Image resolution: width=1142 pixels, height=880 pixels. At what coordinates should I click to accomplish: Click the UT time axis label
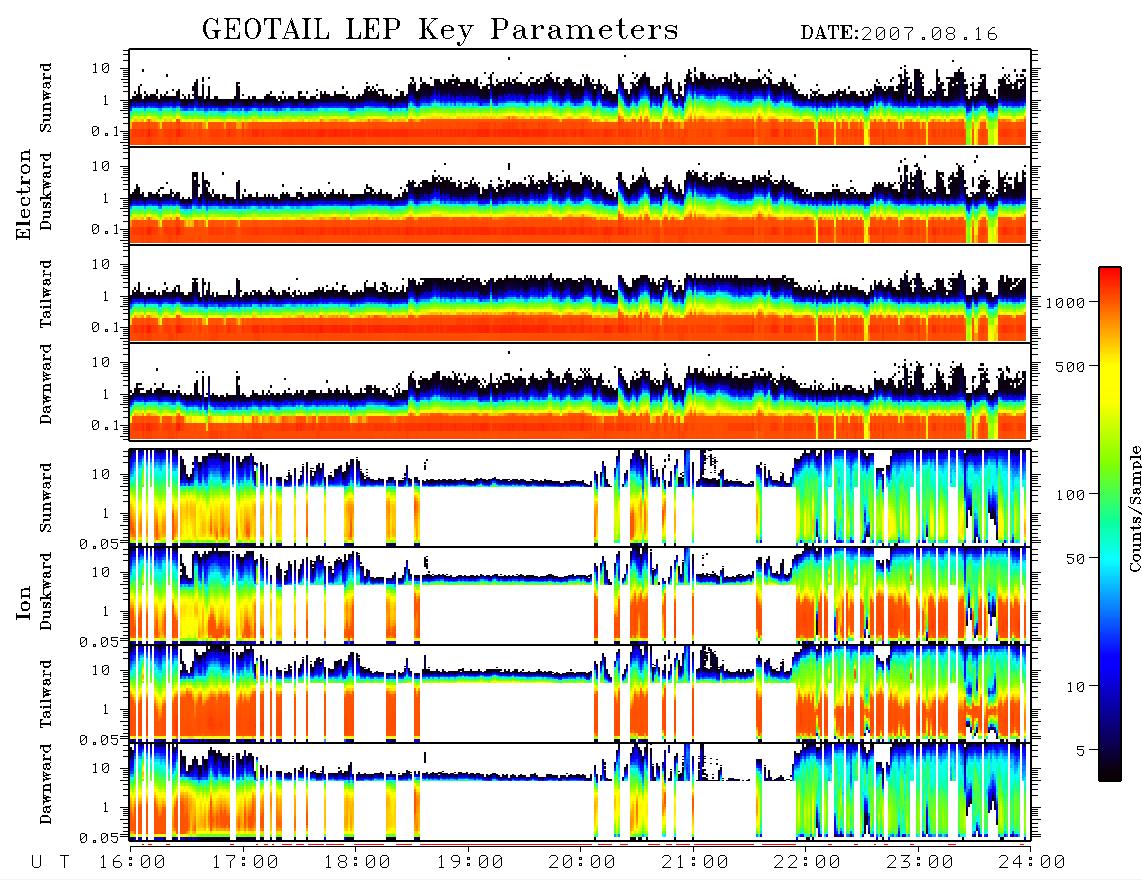(51, 862)
